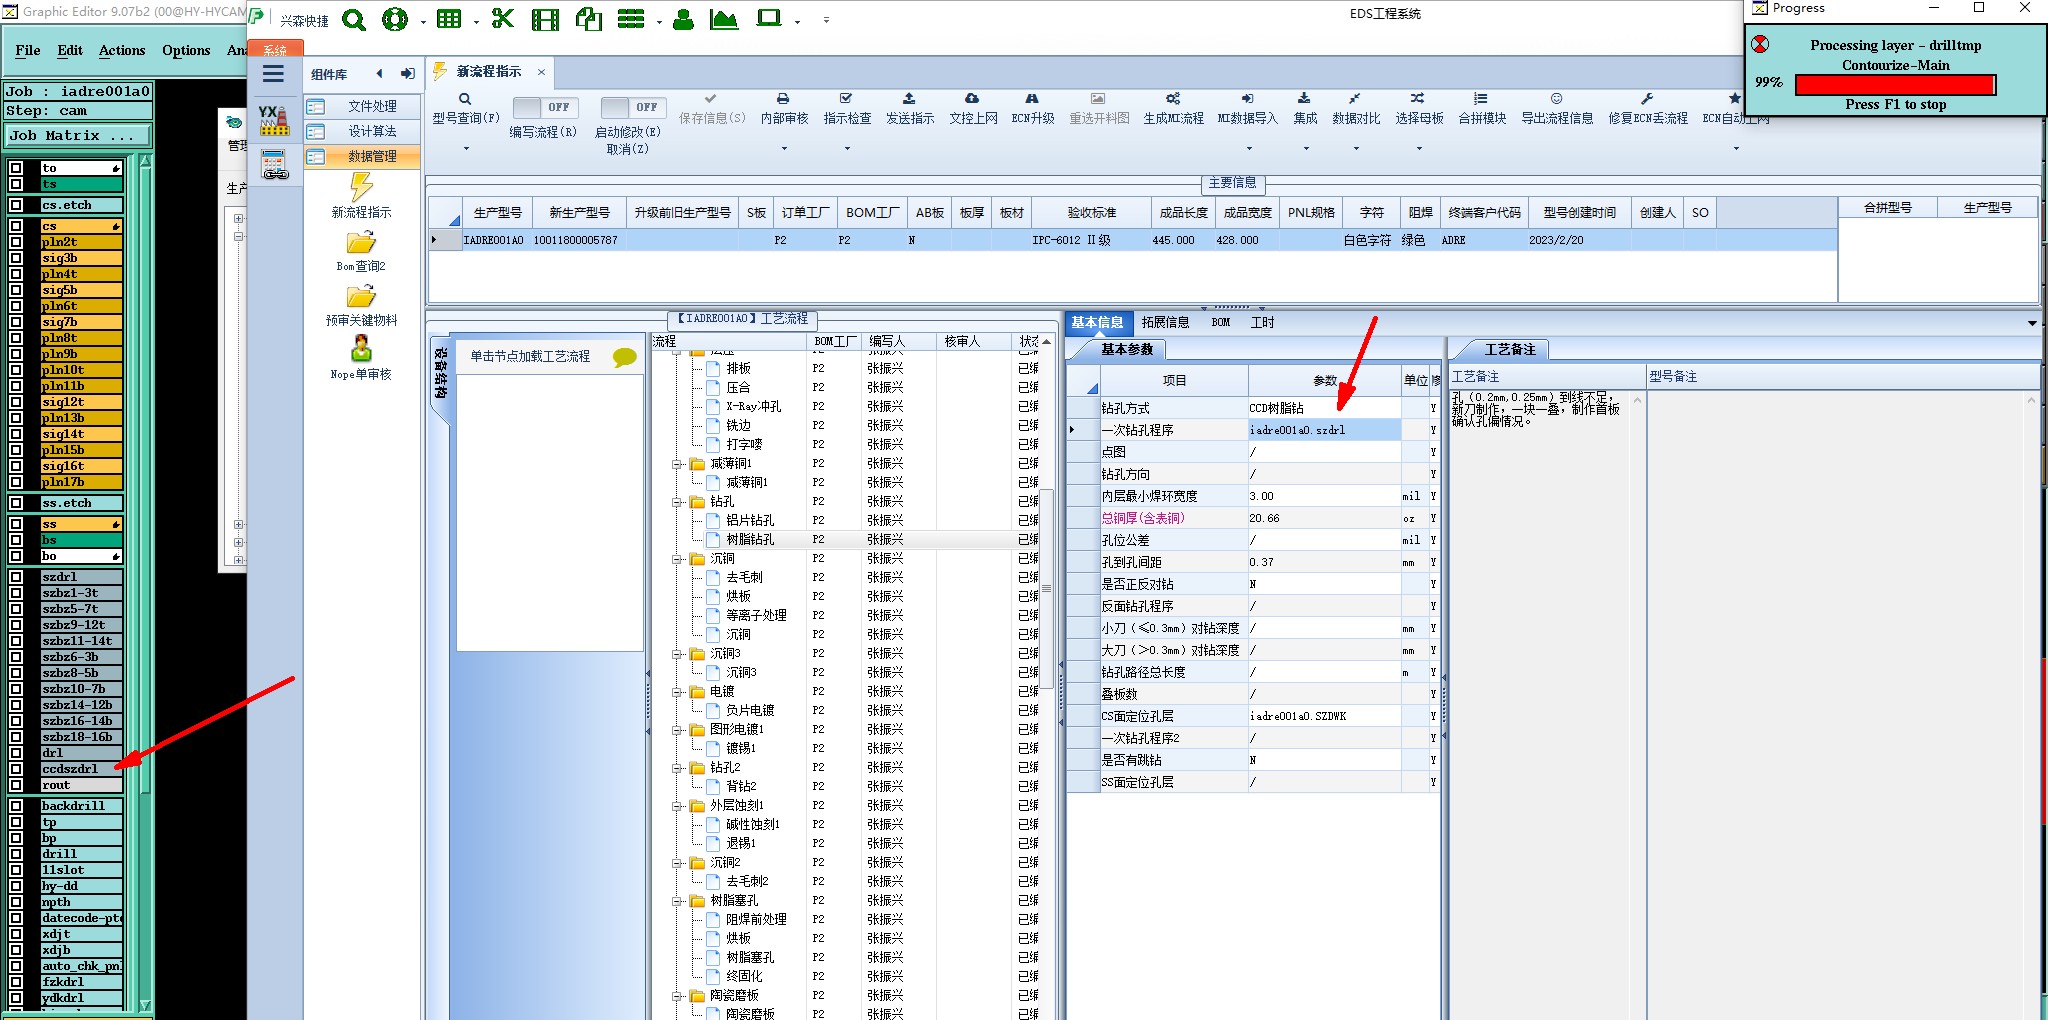This screenshot has height=1020, width=2048.
Task: Click 生成MI流程 gears icon
Action: click(x=1173, y=99)
